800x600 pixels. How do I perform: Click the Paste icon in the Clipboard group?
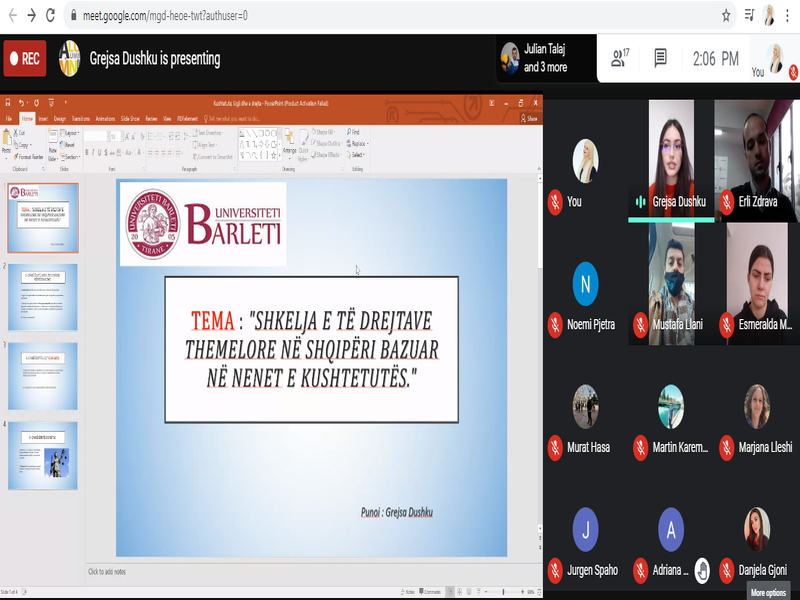[8, 143]
